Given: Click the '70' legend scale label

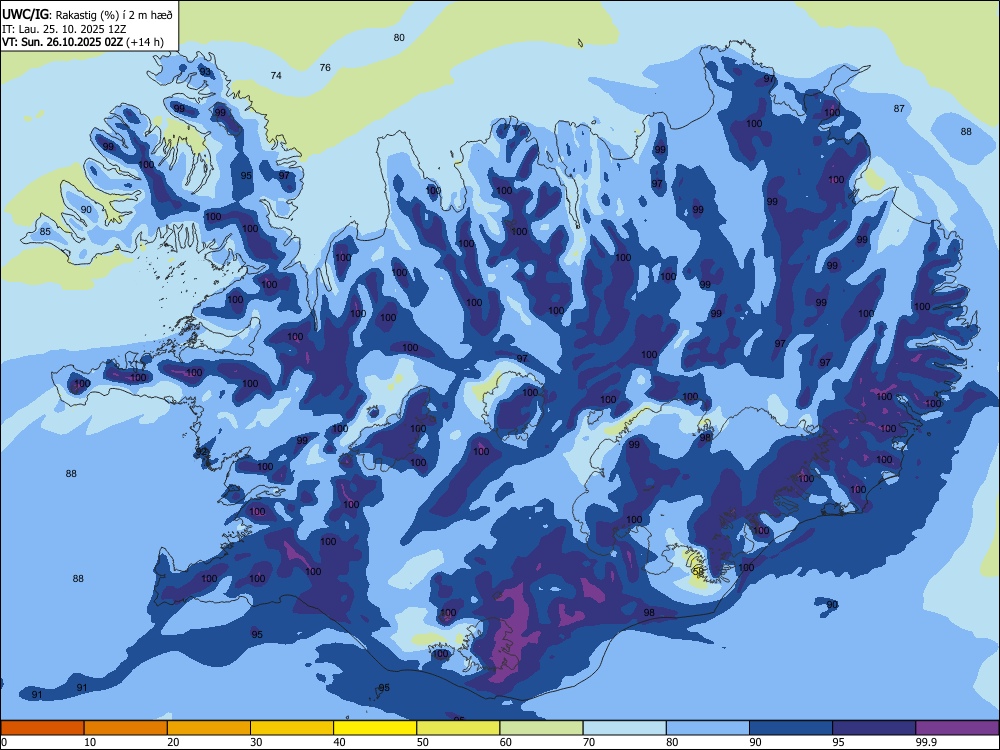Looking at the screenshot, I should pyautogui.click(x=589, y=742).
